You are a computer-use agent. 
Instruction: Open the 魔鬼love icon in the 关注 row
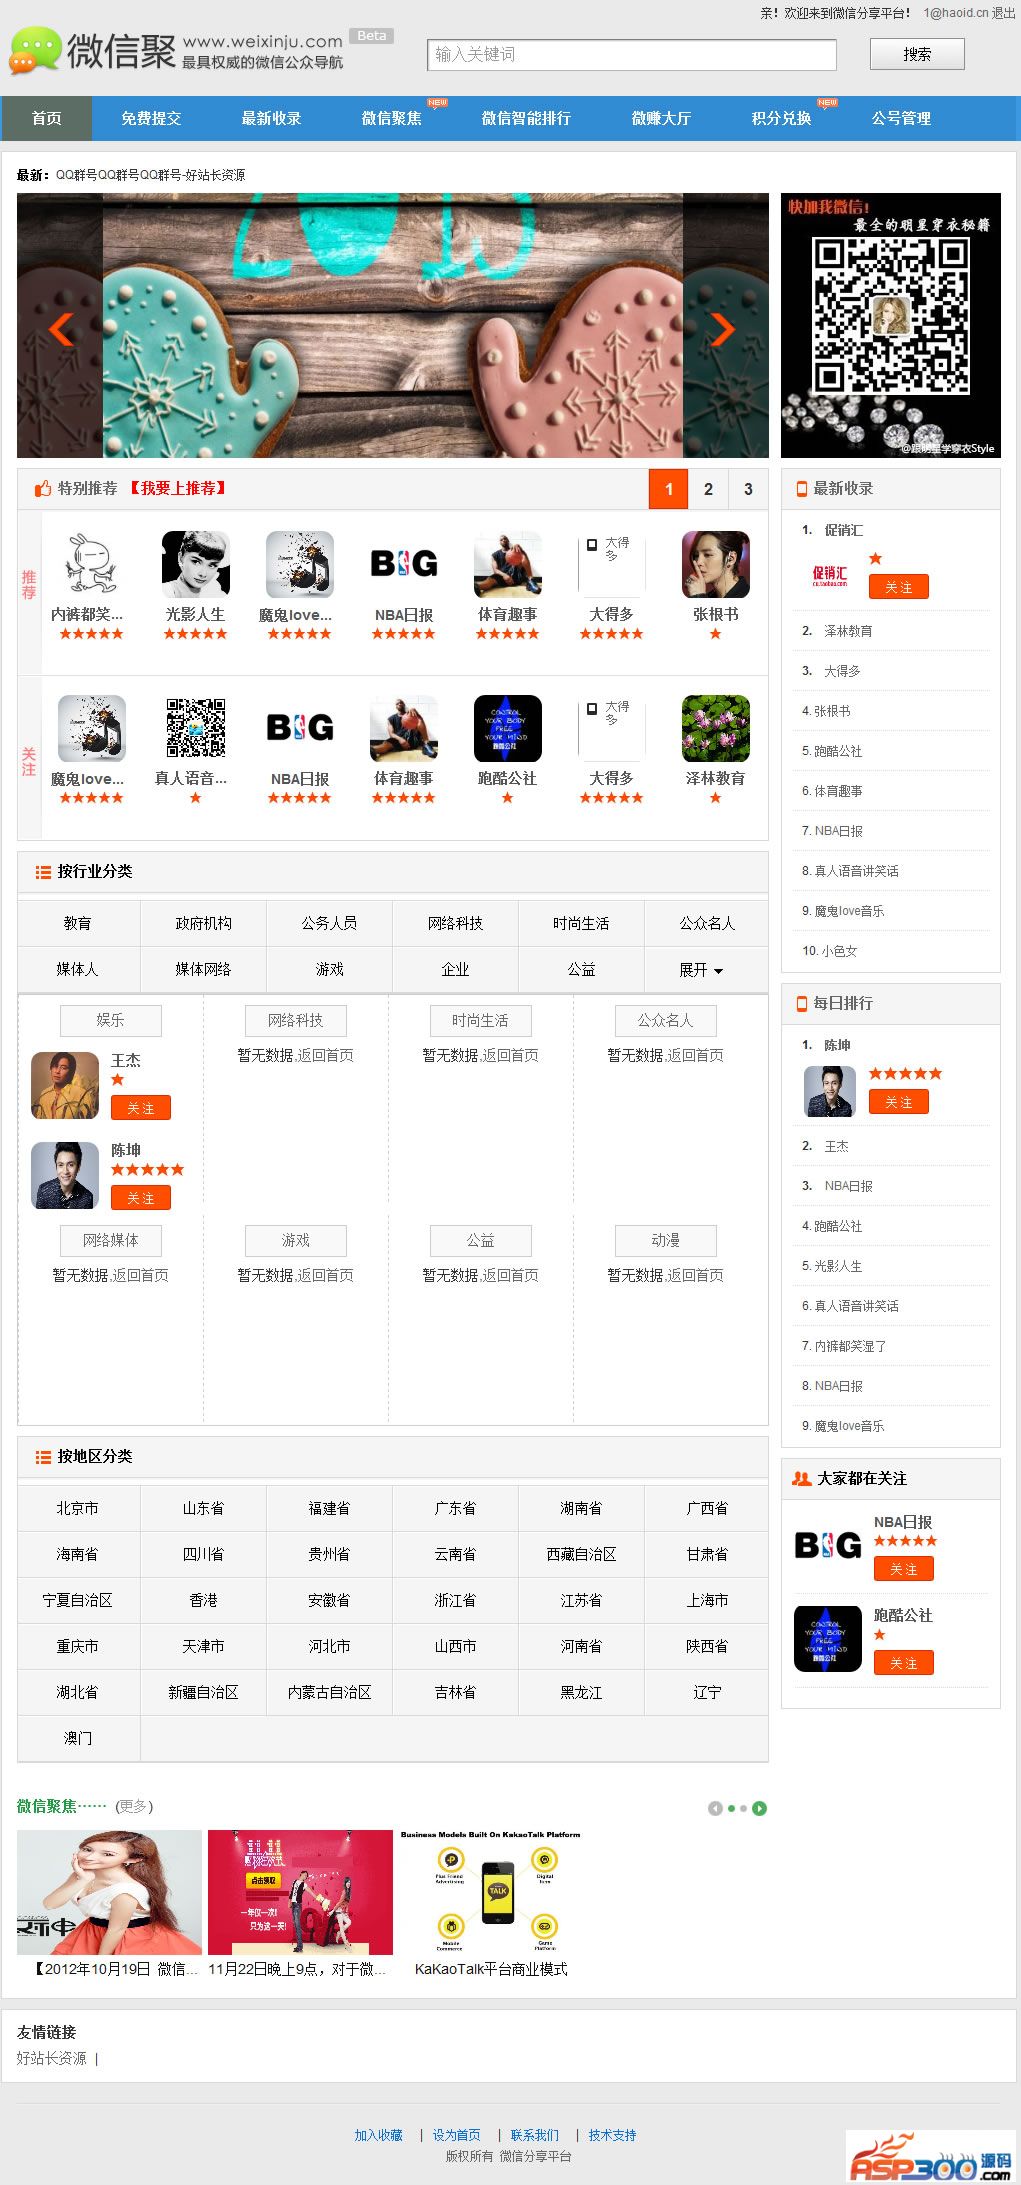tap(91, 729)
